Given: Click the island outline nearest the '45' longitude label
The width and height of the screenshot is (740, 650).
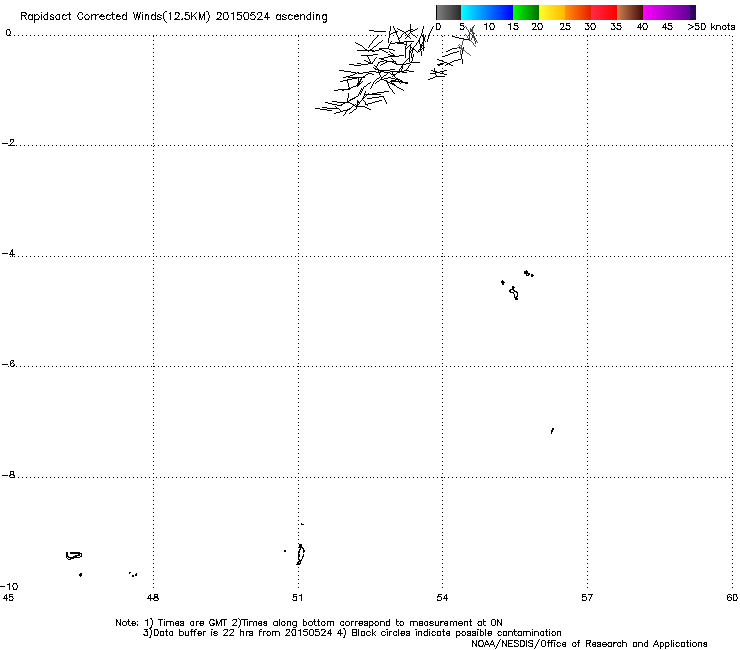Looking at the screenshot, I should point(74,556).
